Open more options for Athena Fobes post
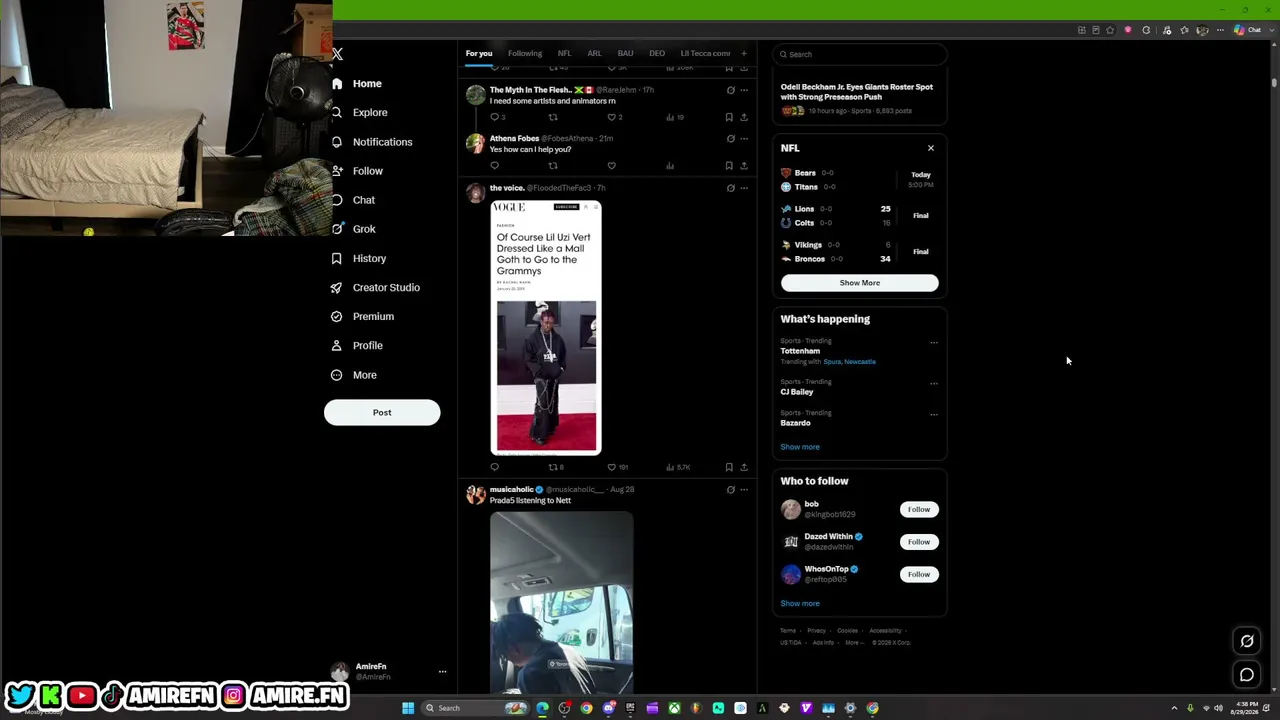The height and width of the screenshot is (720, 1280). tap(743, 139)
